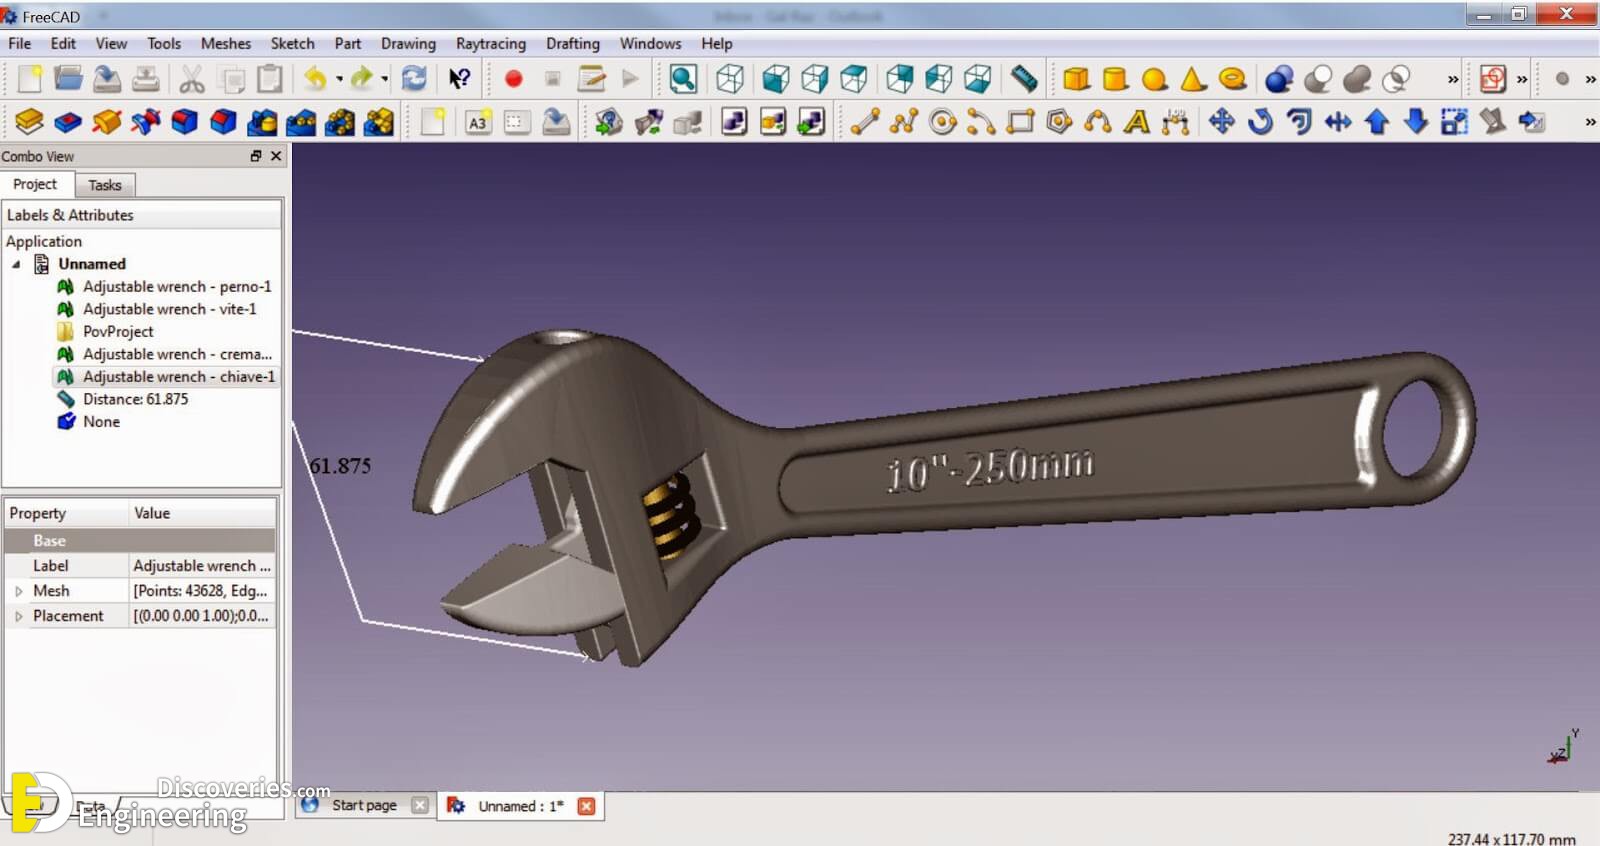Click the Fit All magnifier icon
The height and width of the screenshot is (846, 1600).
point(684,78)
